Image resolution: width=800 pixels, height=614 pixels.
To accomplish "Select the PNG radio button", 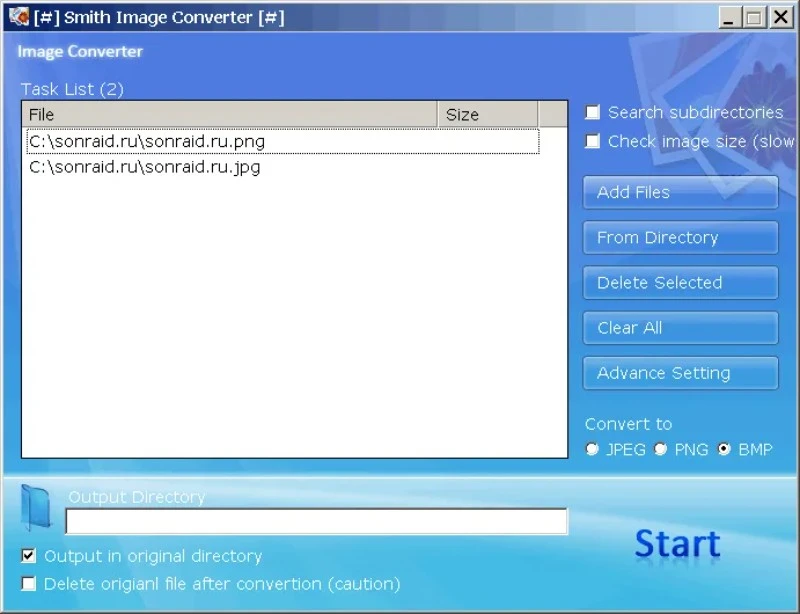I will [661, 449].
